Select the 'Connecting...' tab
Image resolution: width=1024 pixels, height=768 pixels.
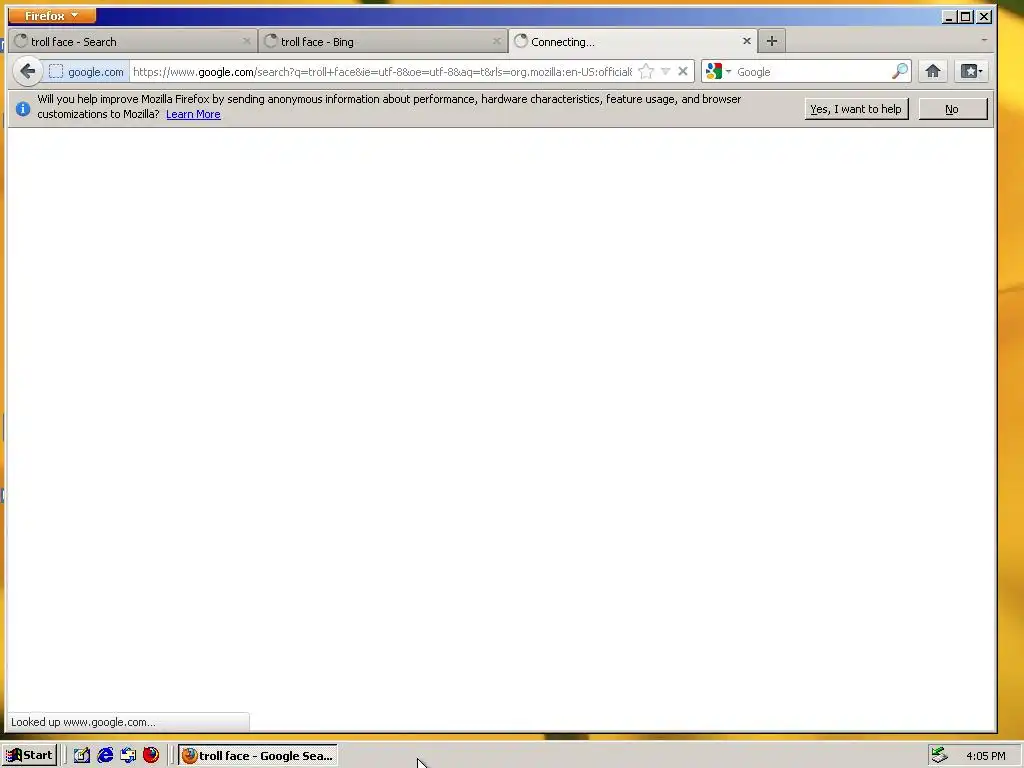[632, 41]
